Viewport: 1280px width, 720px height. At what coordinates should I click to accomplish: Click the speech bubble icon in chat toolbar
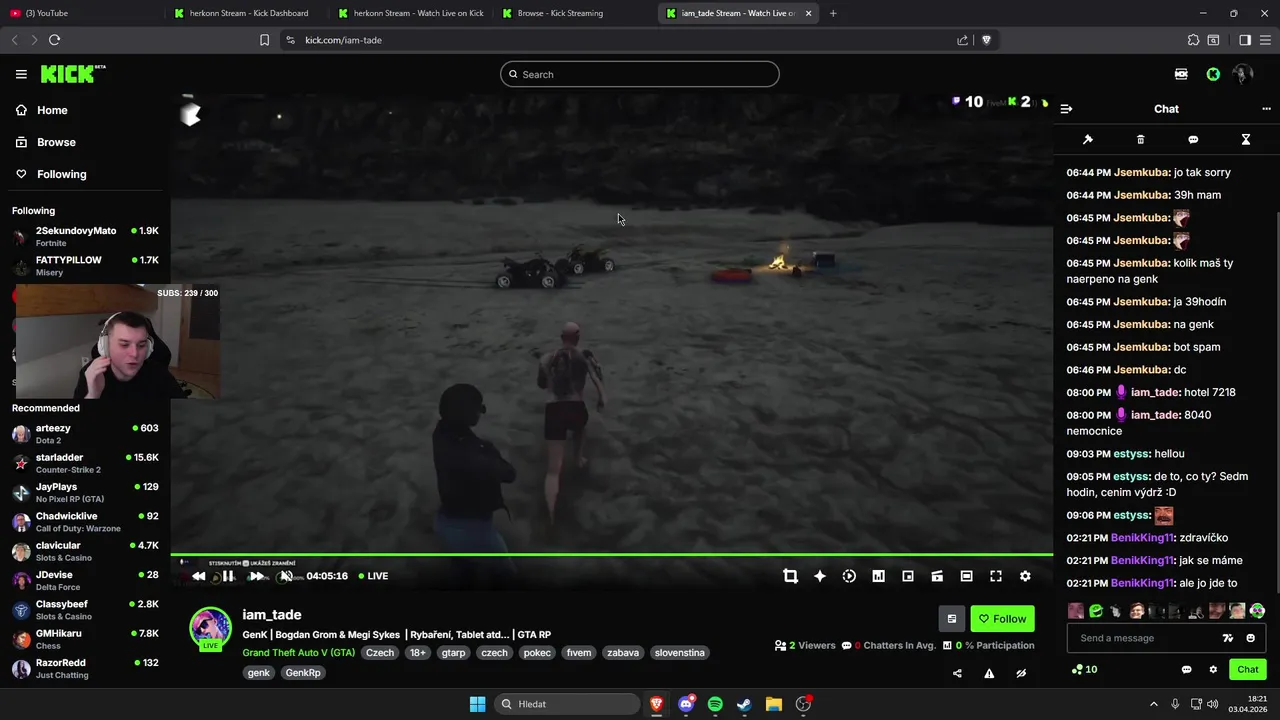[x=1193, y=140]
